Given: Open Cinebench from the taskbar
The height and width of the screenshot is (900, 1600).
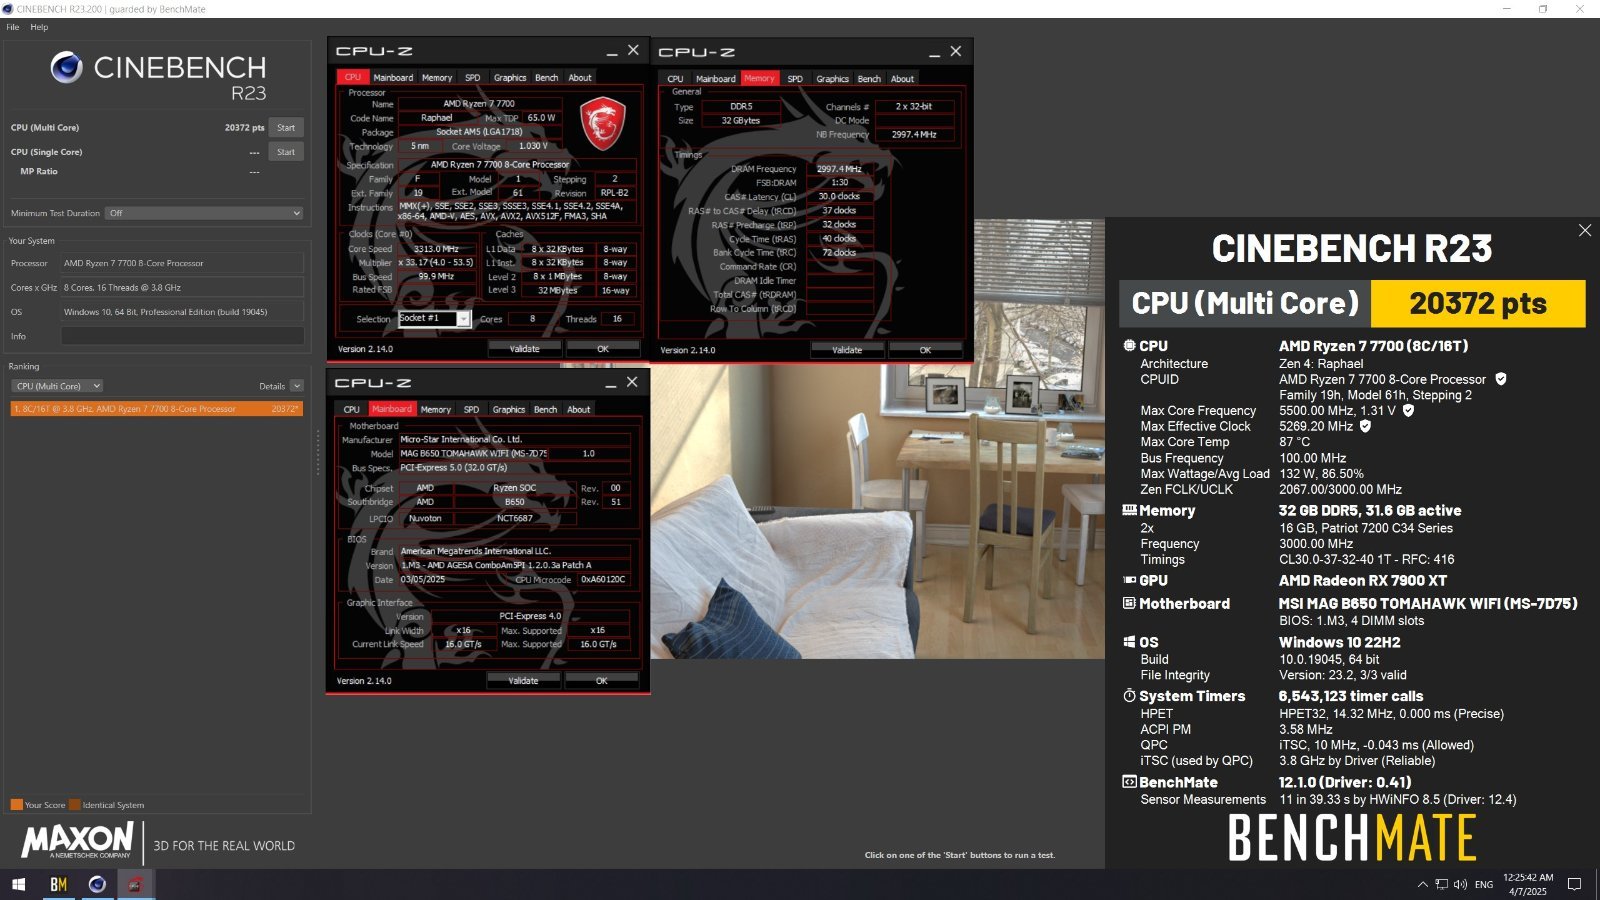Looking at the screenshot, I should (97, 884).
